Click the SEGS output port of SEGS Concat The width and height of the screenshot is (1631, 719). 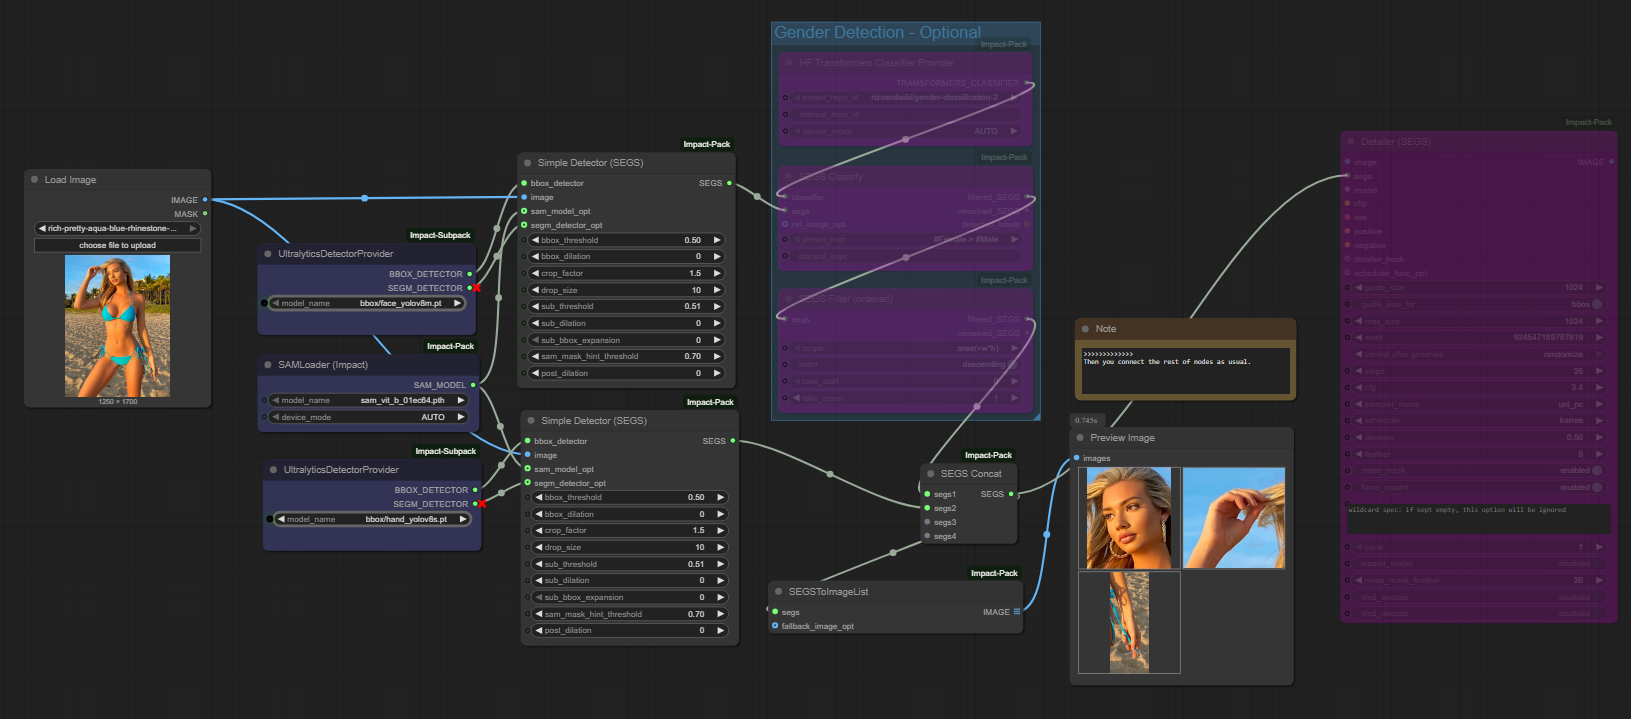(x=1011, y=494)
